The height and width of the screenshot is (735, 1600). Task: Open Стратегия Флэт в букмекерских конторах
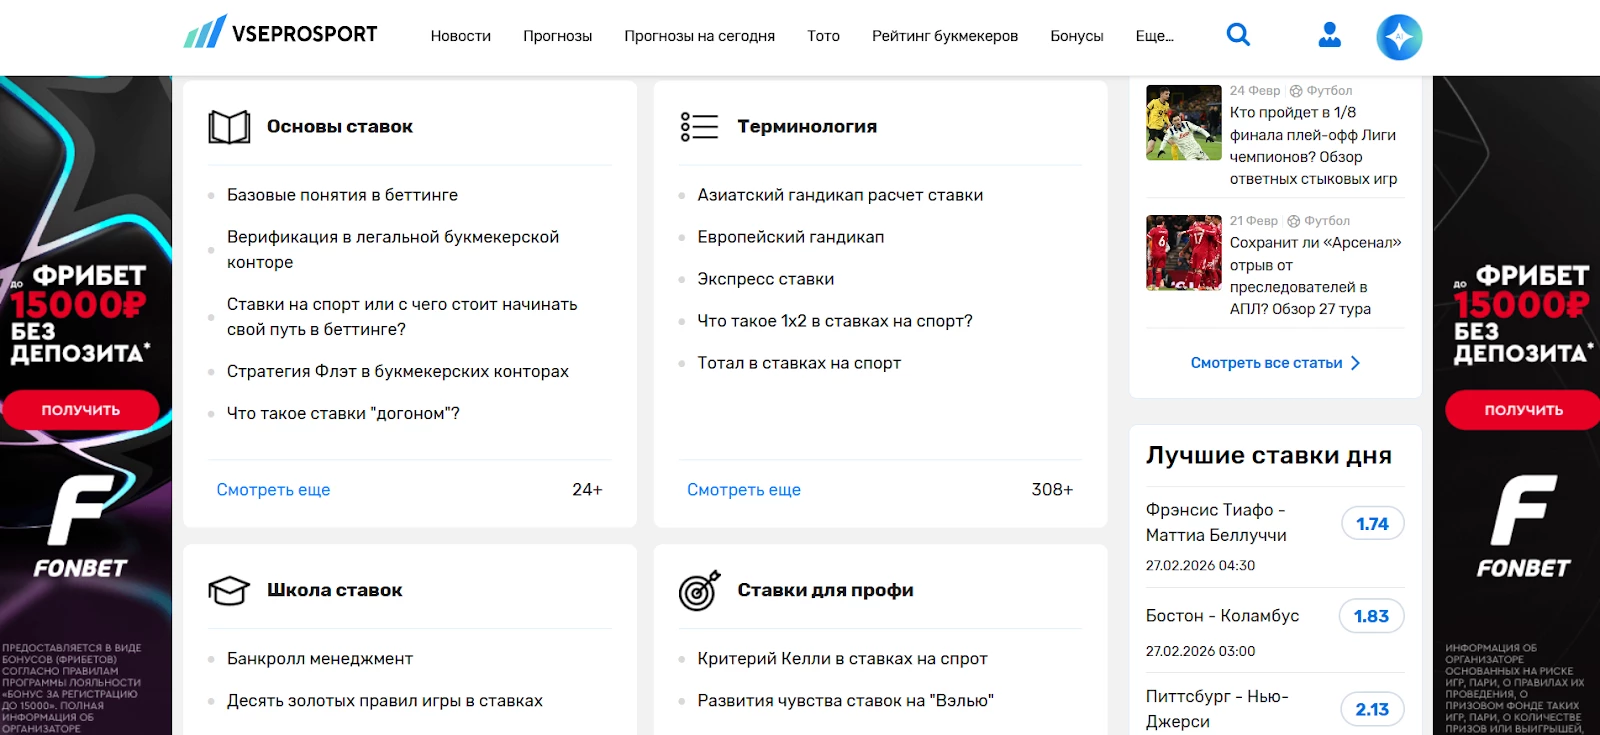click(398, 371)
